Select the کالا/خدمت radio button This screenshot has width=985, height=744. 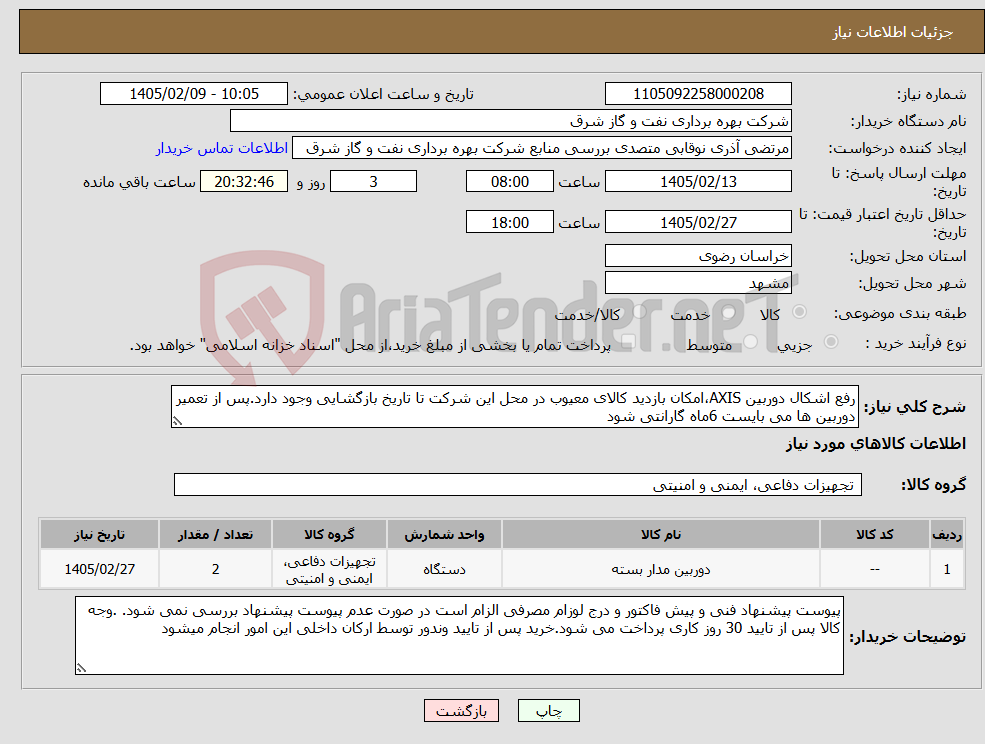pos(639,312)
